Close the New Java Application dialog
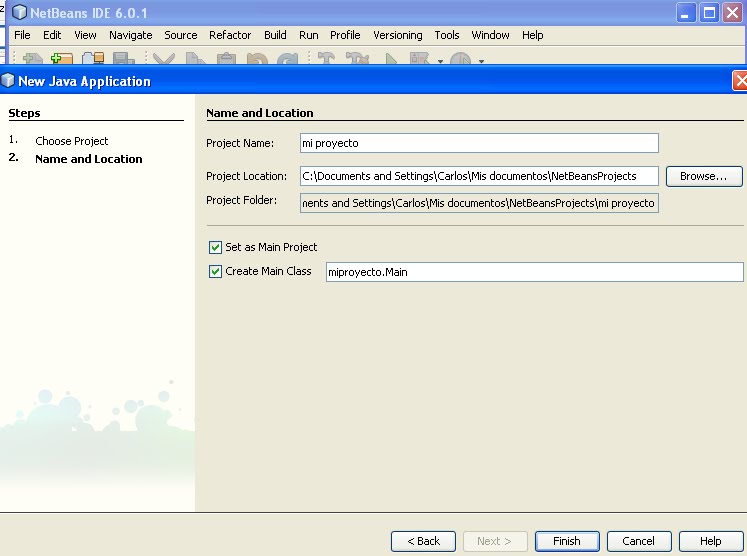747x556 pixels. tap(740, 81)
